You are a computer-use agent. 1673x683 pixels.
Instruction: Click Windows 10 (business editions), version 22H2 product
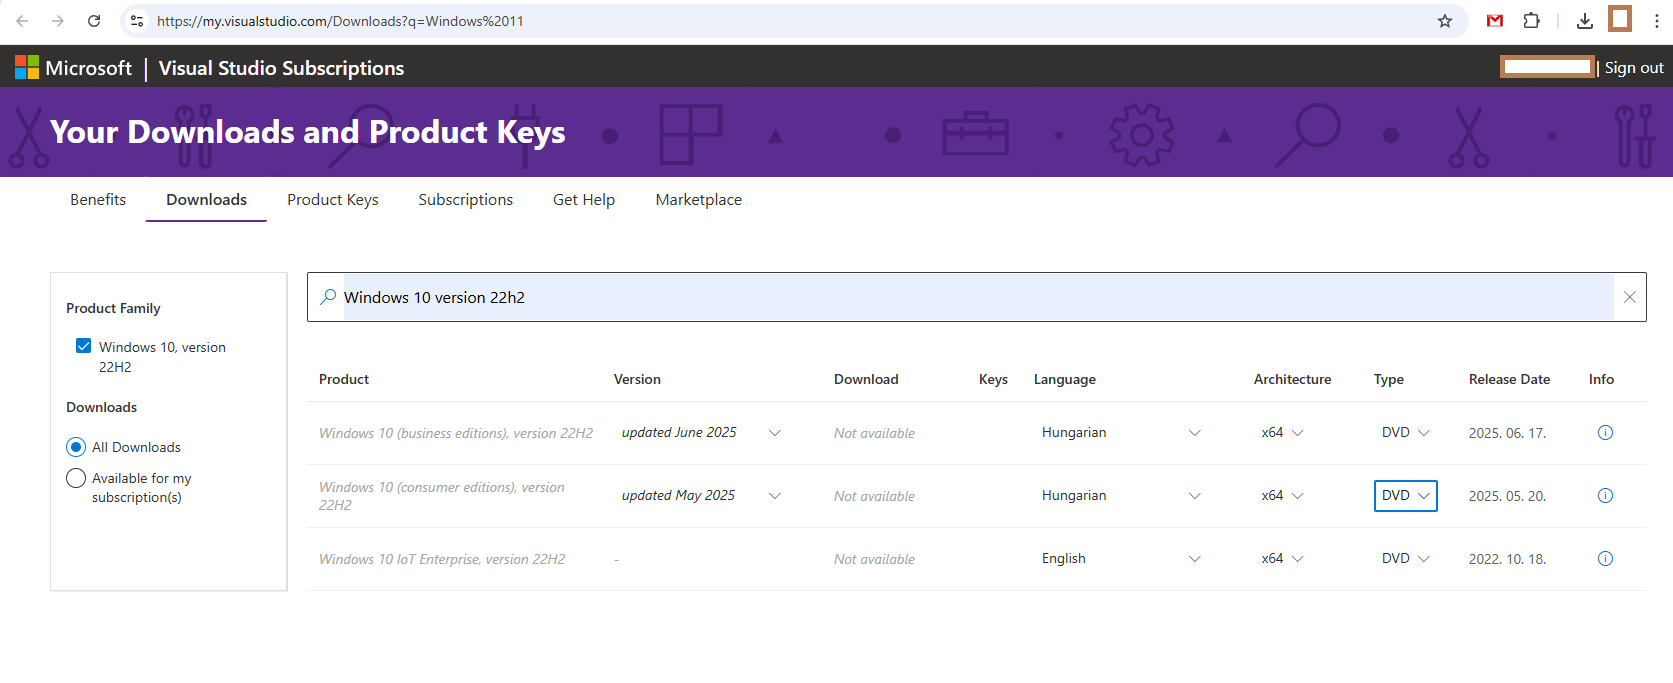[456, 433]
